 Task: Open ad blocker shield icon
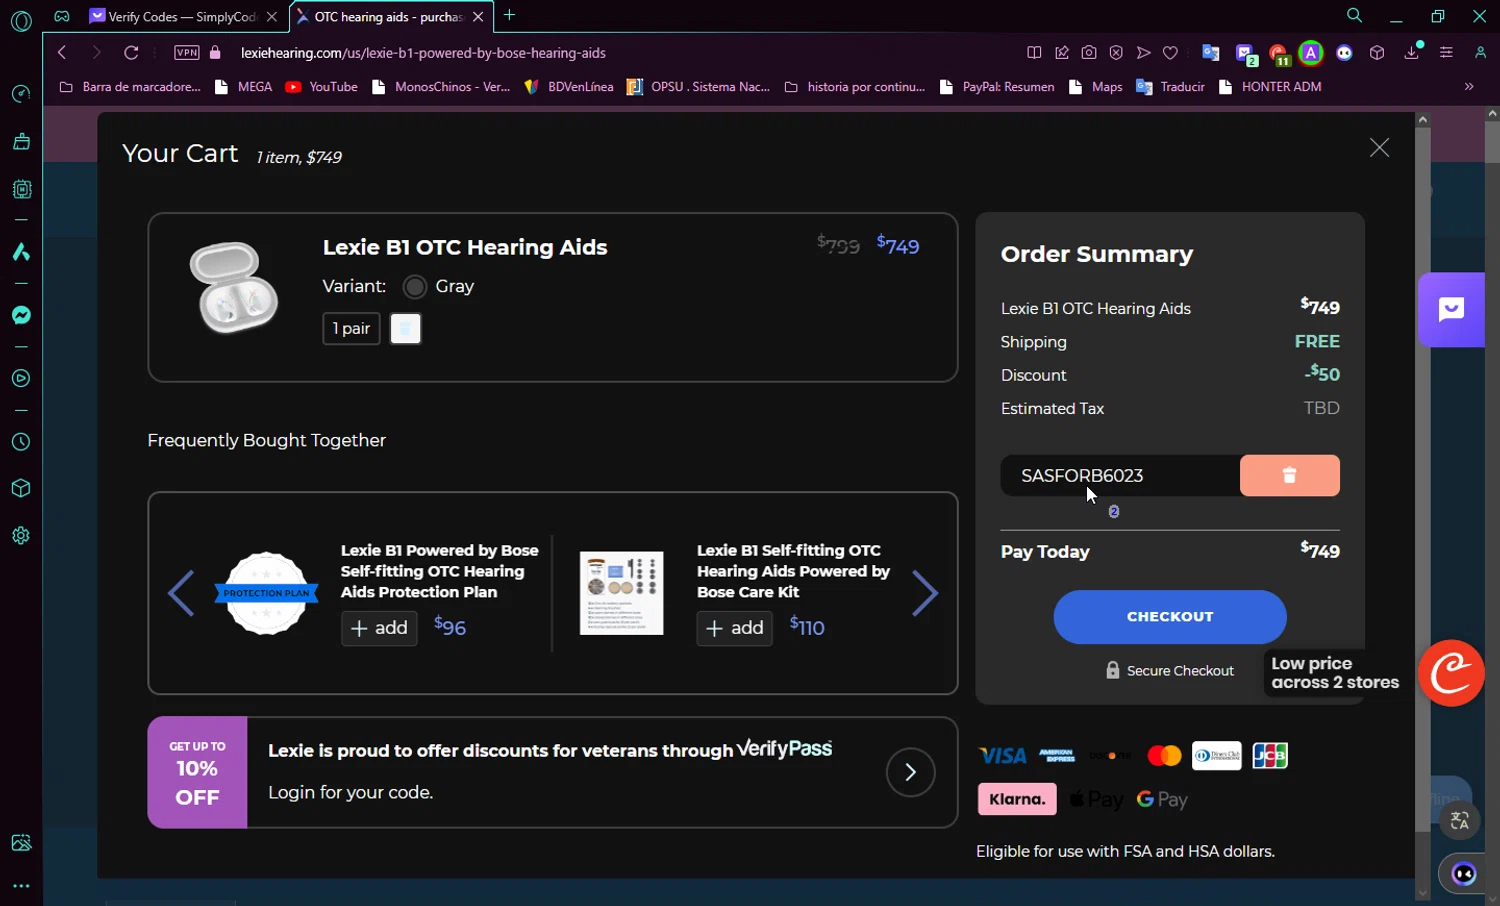(x=1116, y=52)
